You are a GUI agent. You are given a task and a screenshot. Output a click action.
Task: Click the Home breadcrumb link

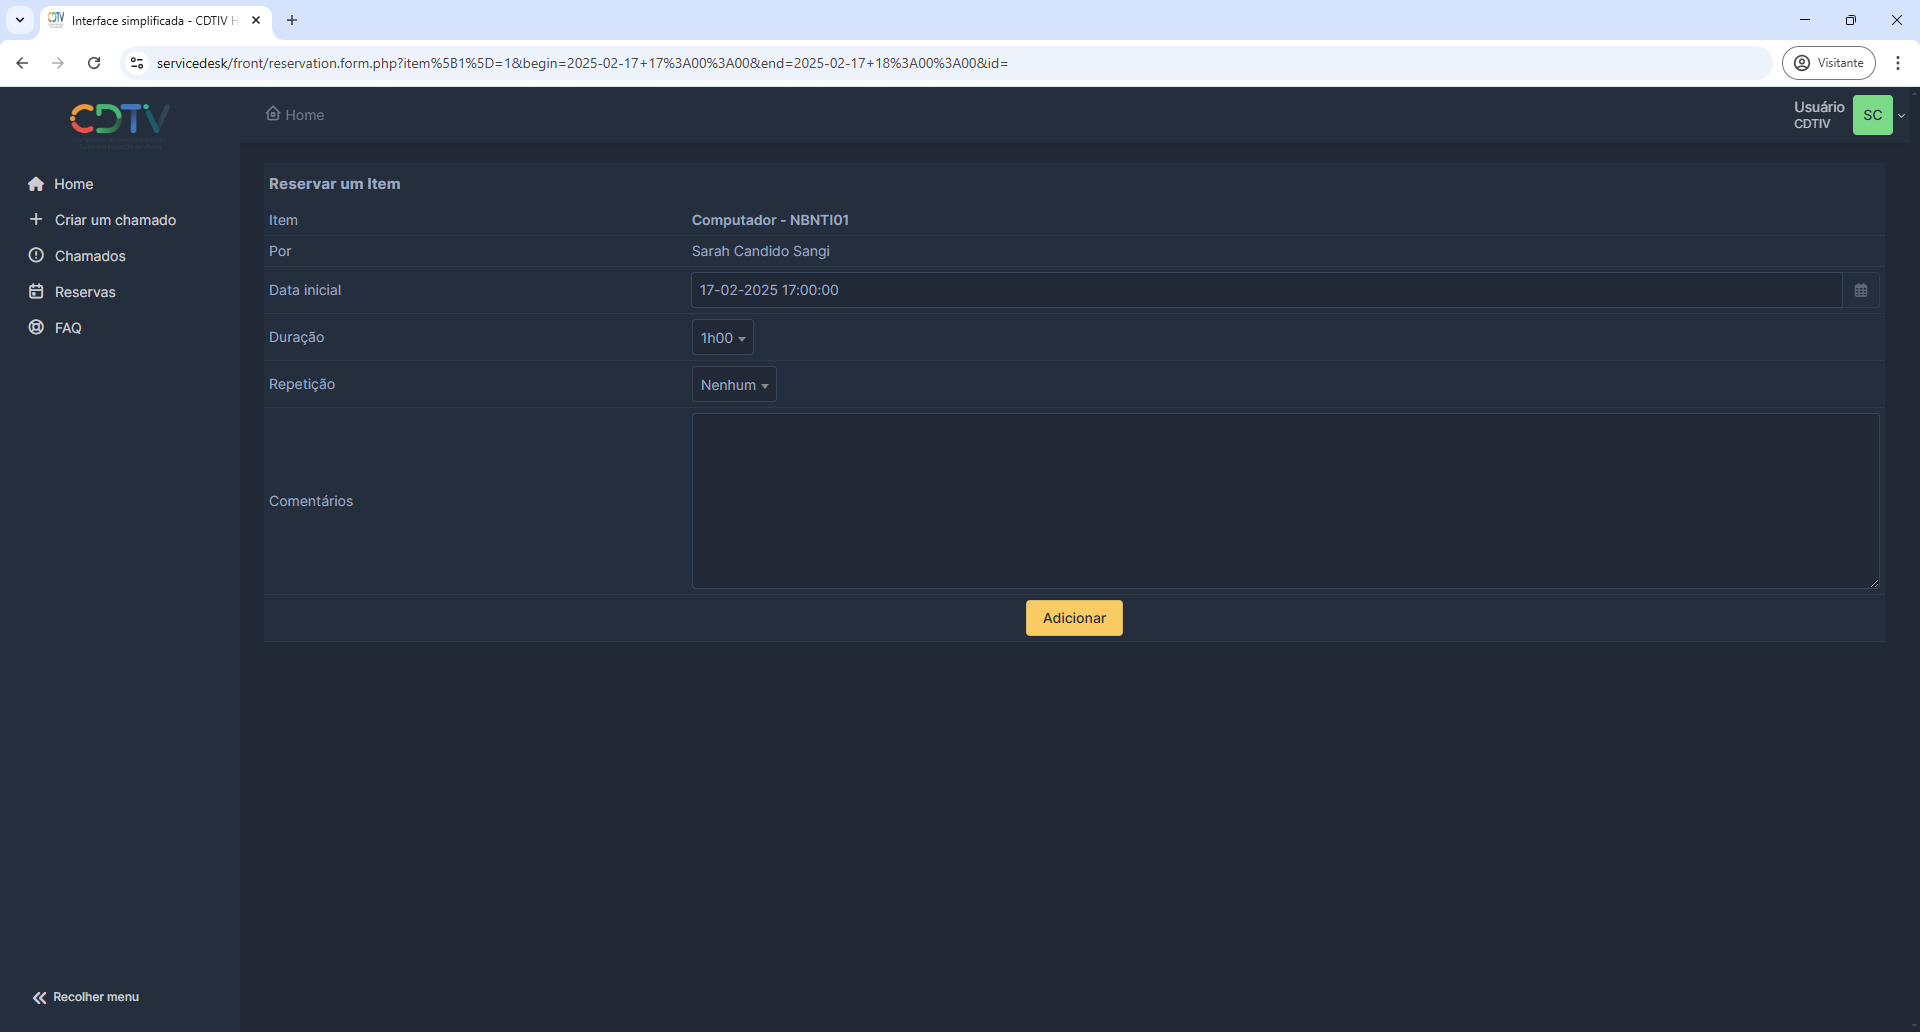click(304, 115)
